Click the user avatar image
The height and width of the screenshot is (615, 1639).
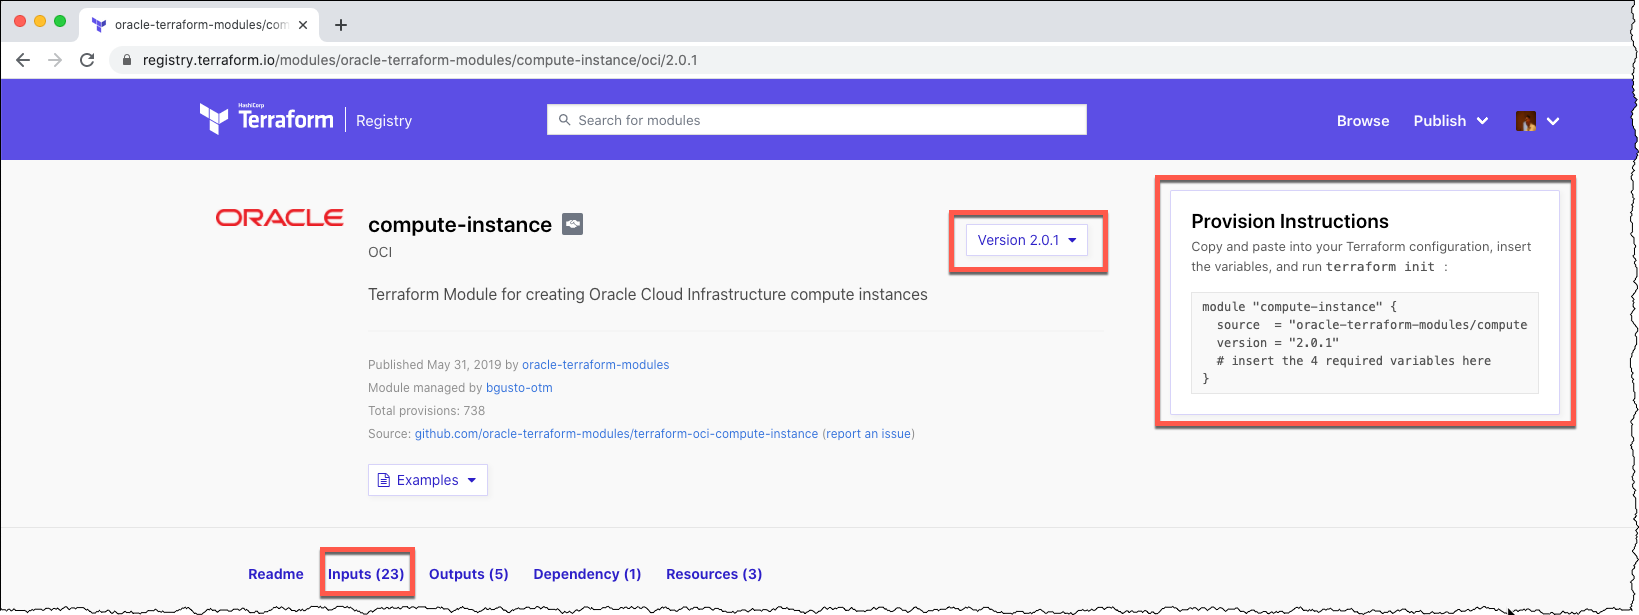point(1526,121)
